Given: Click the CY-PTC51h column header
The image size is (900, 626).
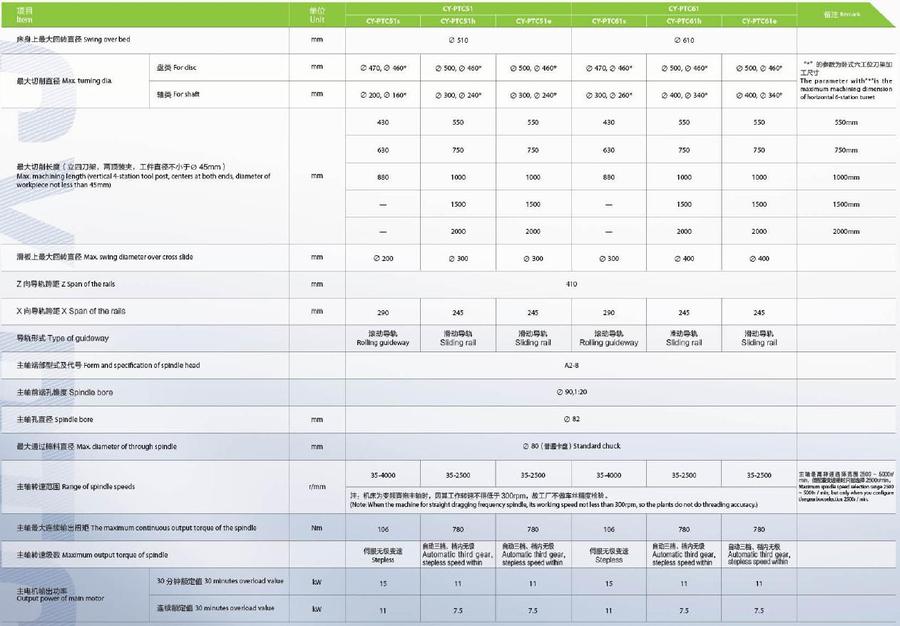Looking at the screenshot, I should (x=458, y=21).
